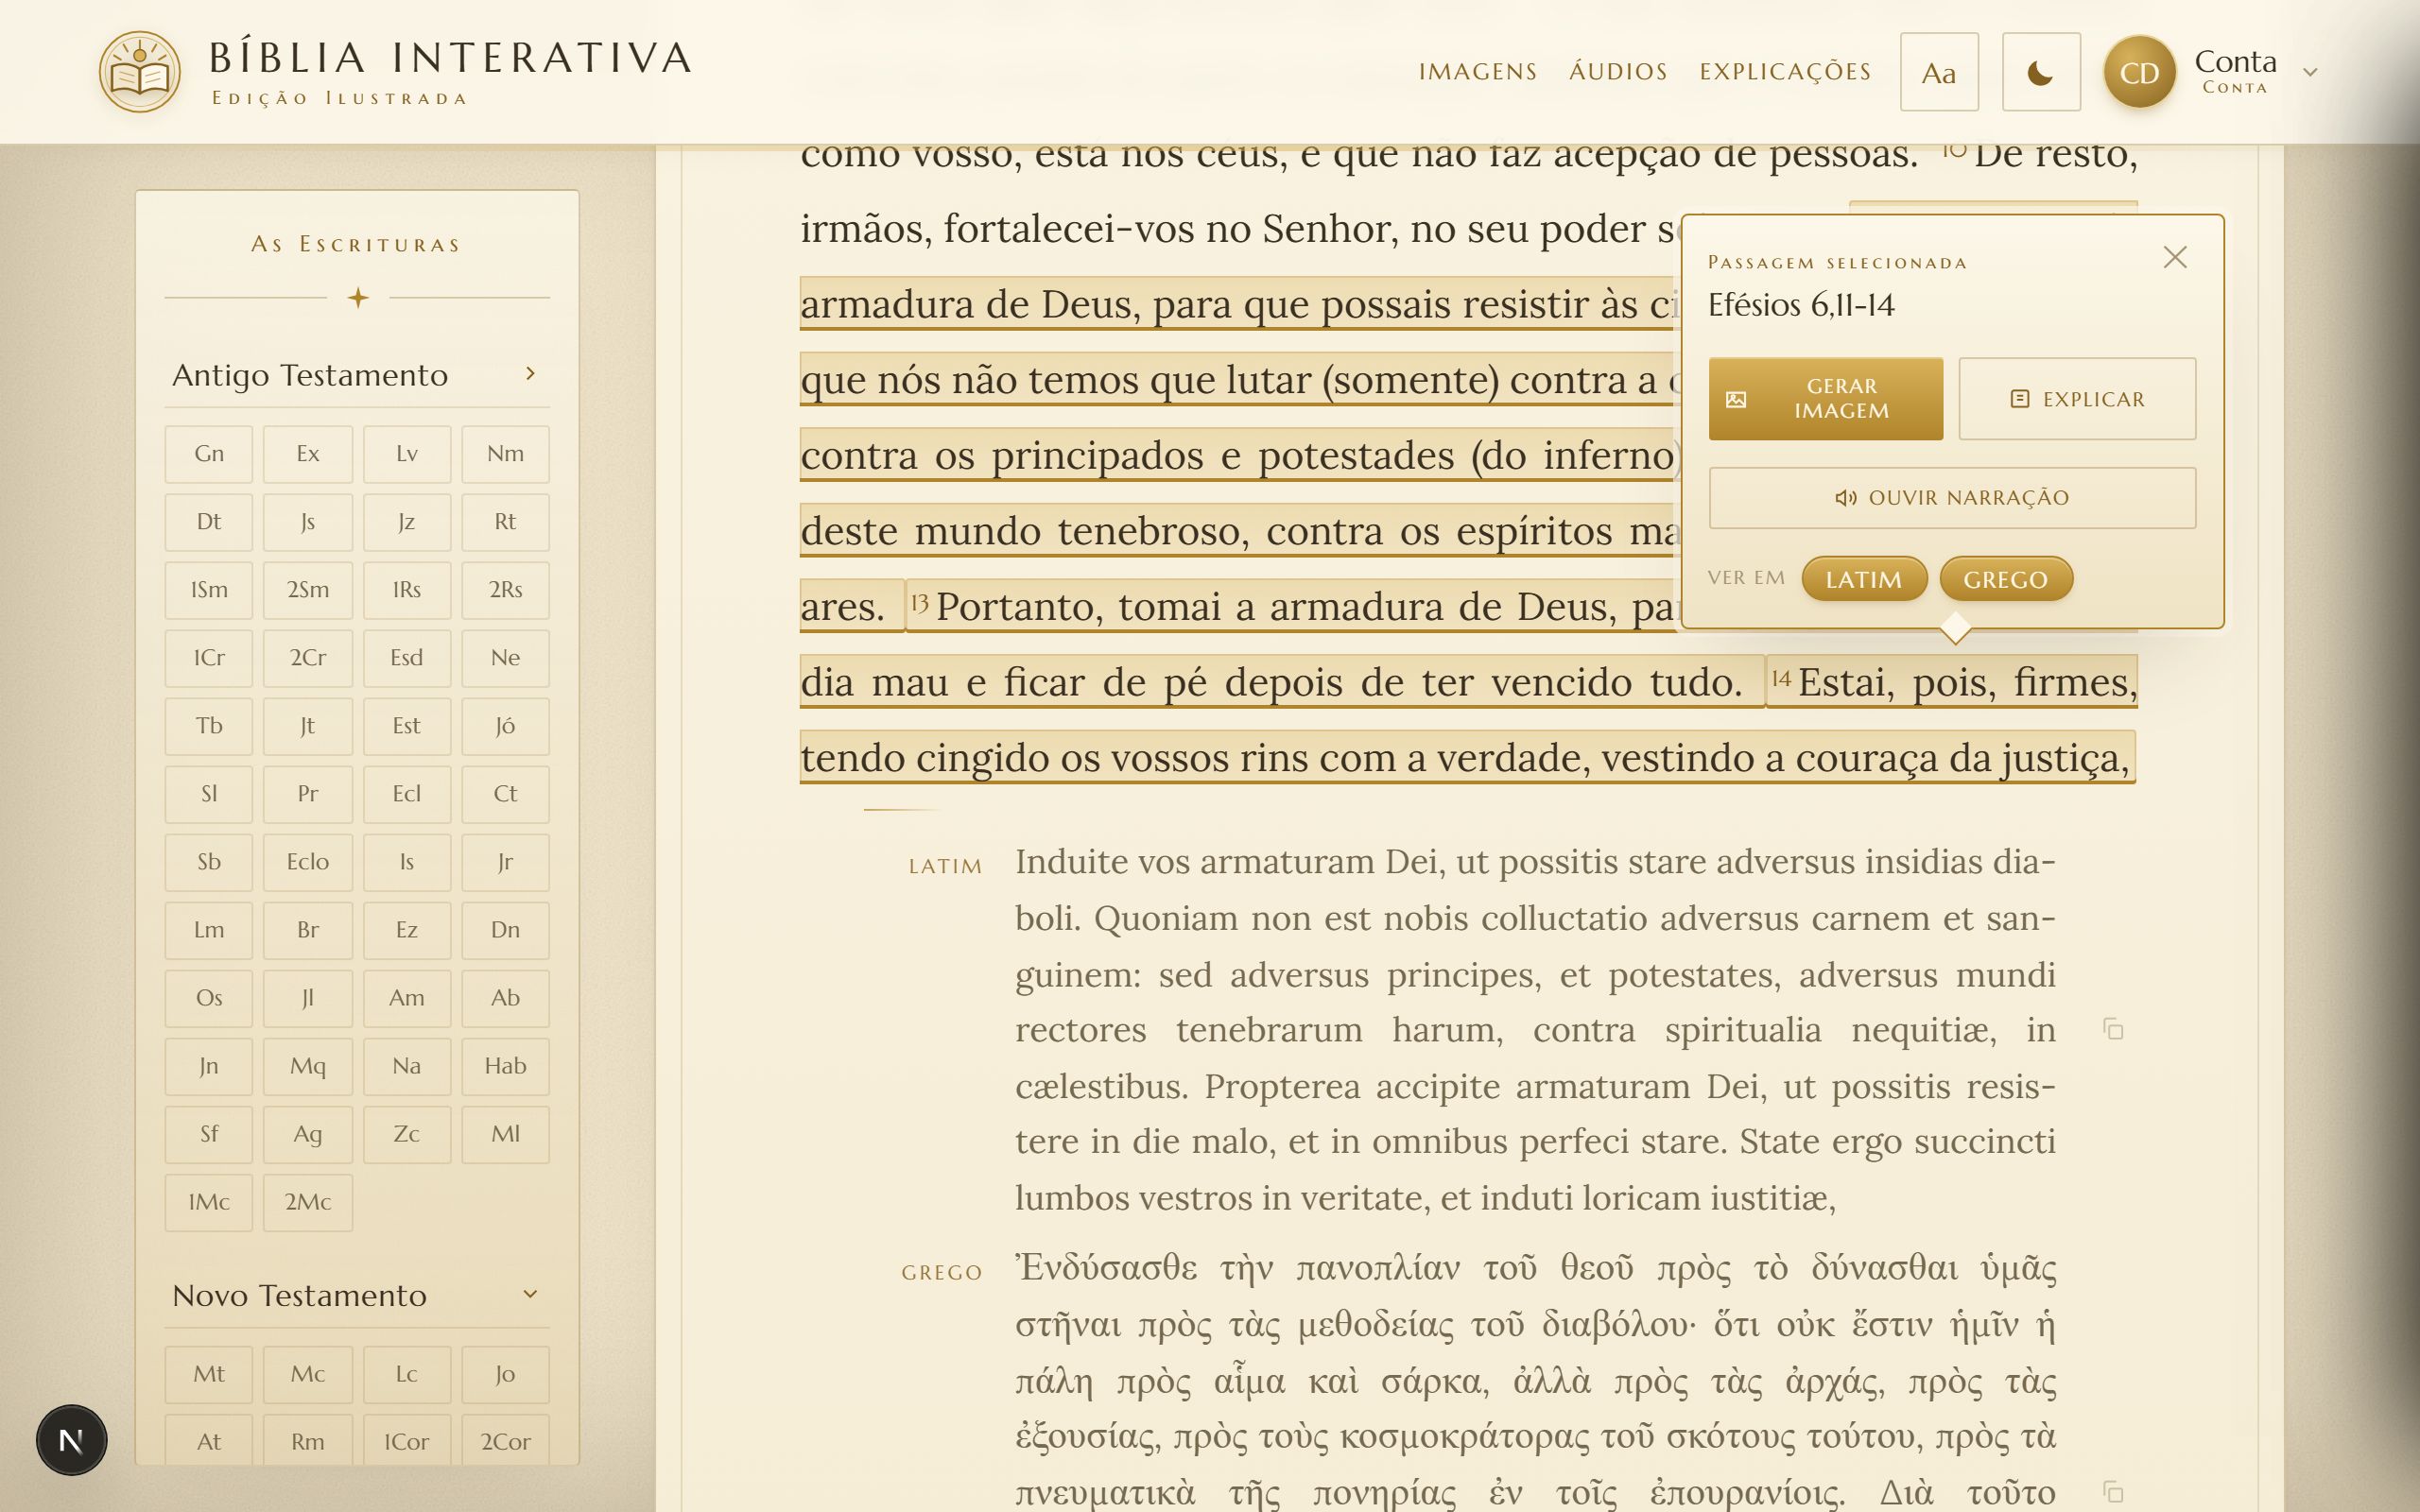This screenshot has width=2420, height=1512.
Task: Select the Lm book
Action: (x=209, y=930)
